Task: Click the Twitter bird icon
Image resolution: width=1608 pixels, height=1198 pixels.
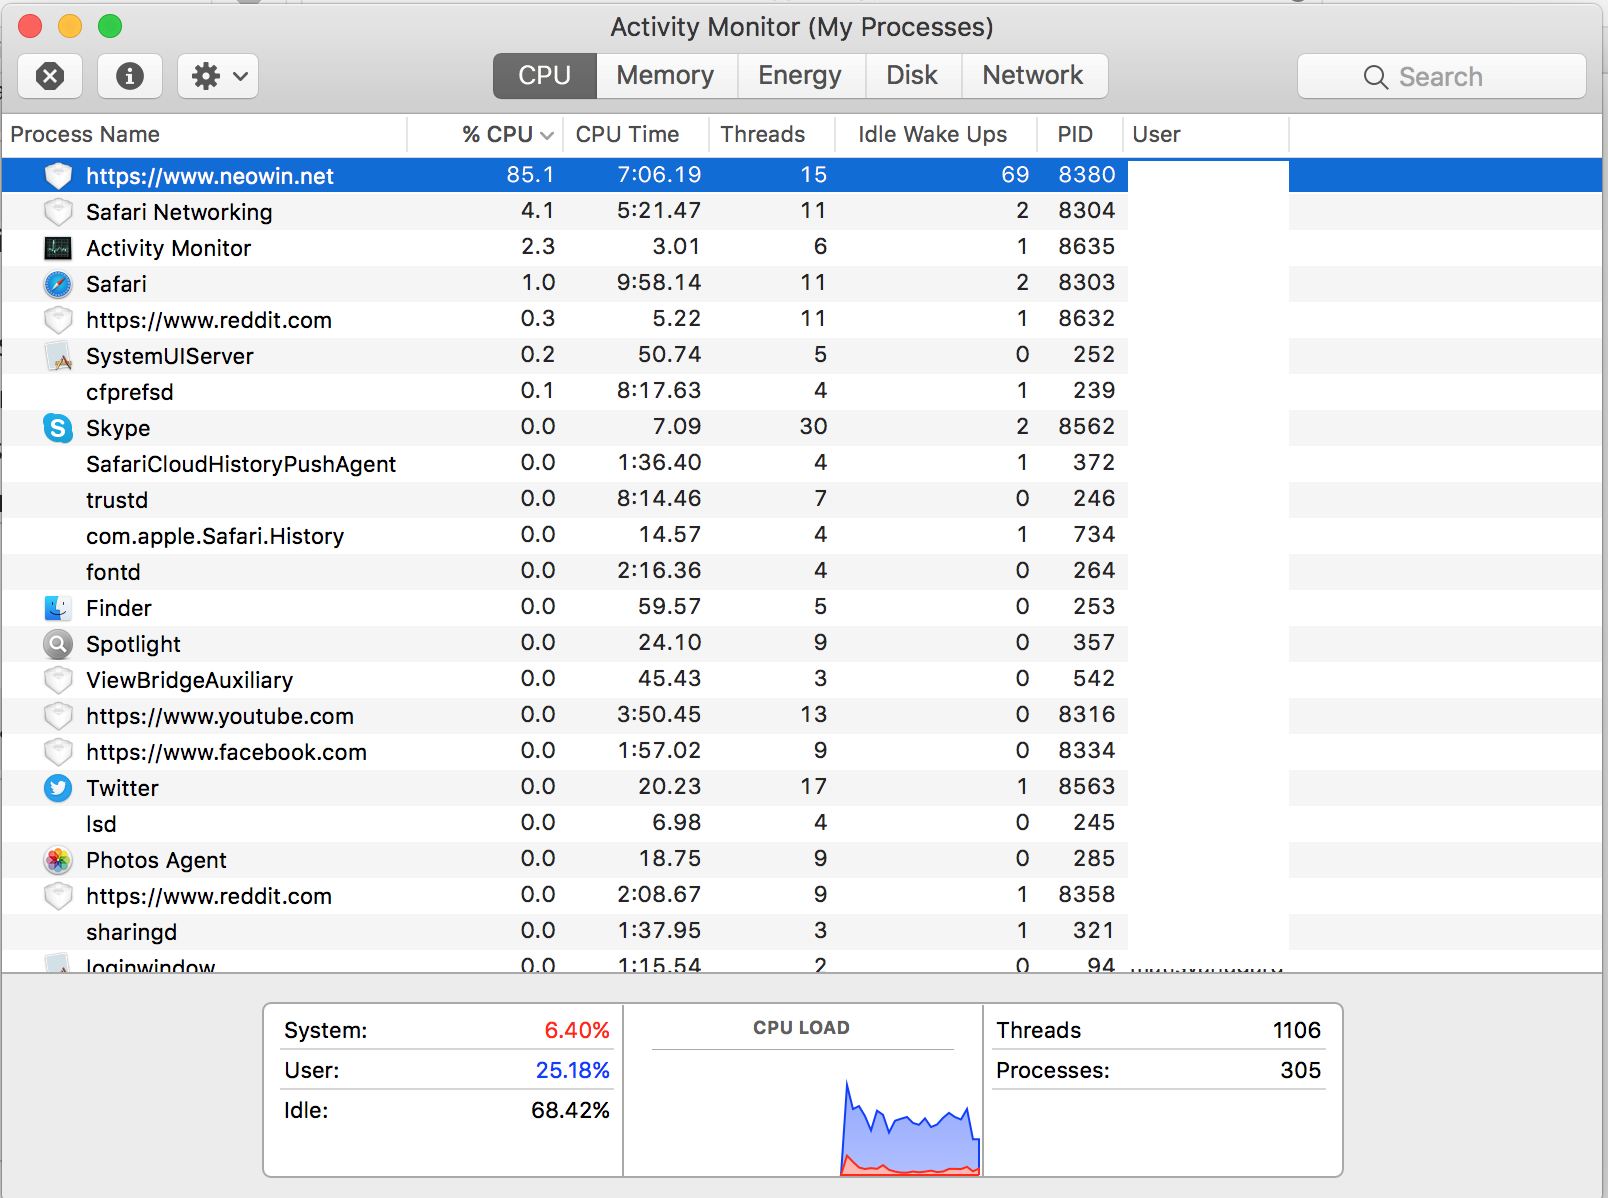Action: coord(59,788)
